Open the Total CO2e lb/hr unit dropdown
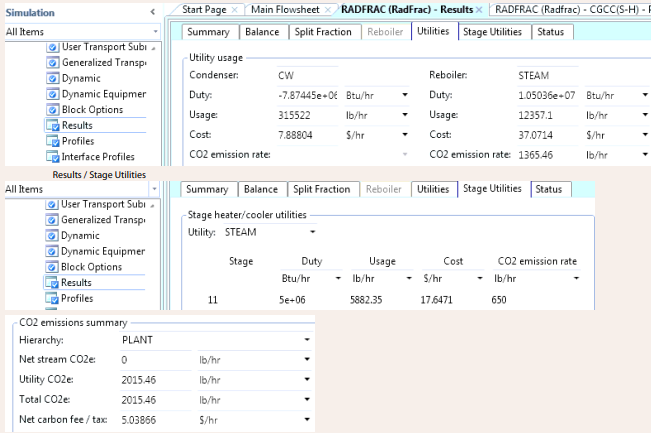 305,399
